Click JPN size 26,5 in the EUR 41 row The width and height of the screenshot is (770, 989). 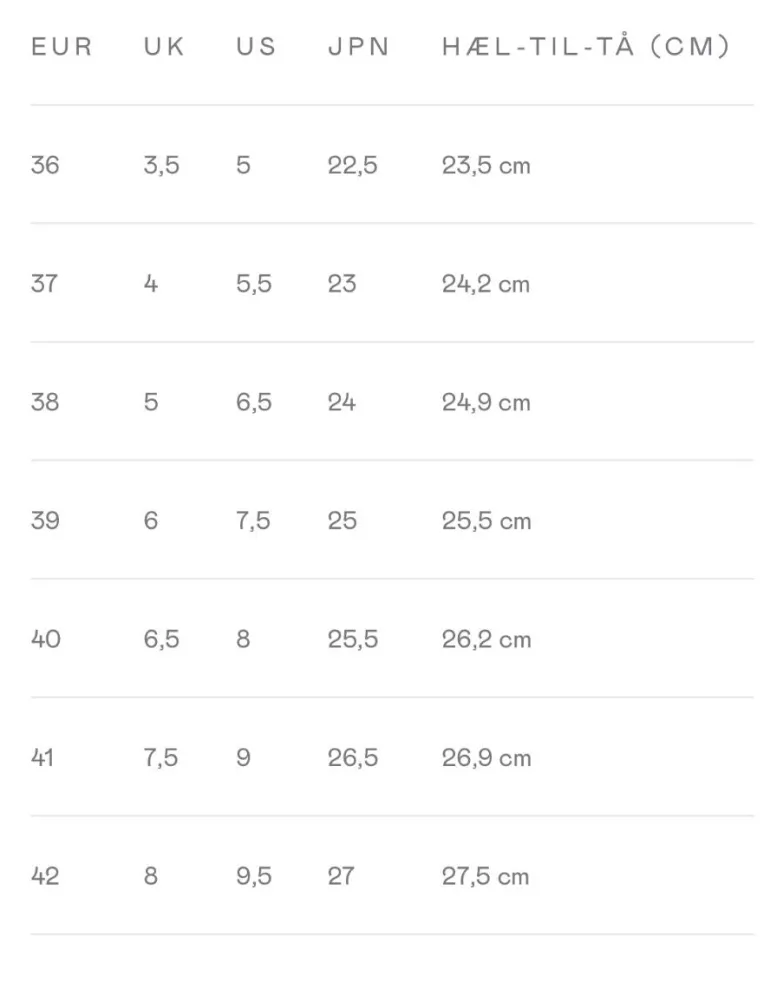coord(353,758)
